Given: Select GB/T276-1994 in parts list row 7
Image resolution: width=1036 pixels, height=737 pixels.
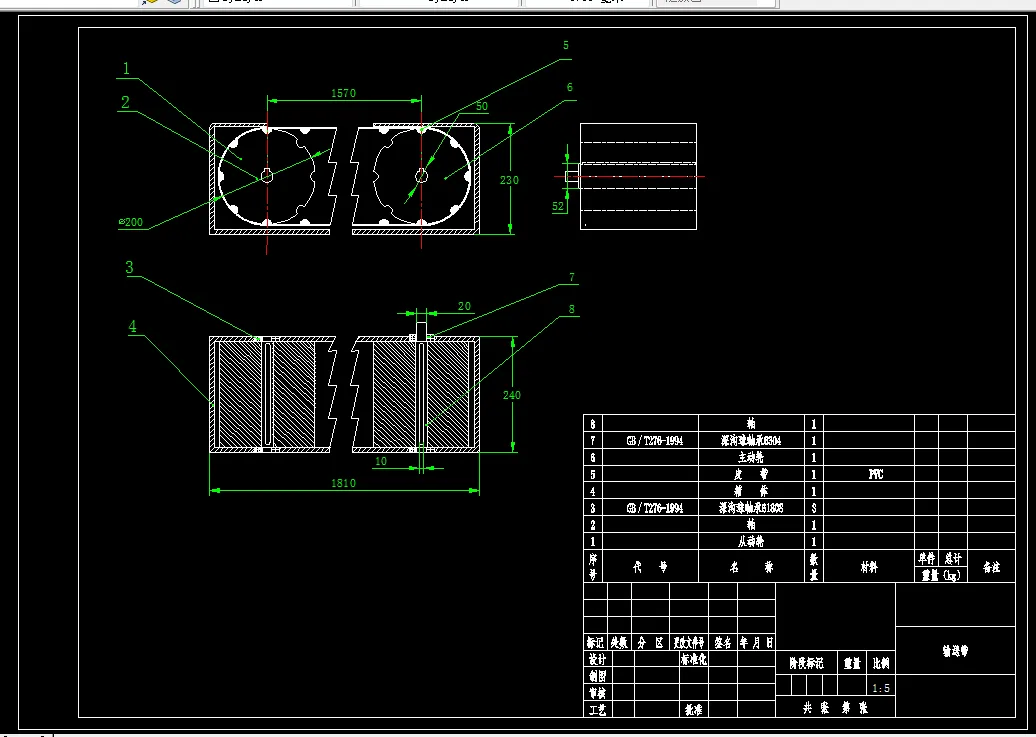Looking at the screenshot, I should [x=655, y=440].
